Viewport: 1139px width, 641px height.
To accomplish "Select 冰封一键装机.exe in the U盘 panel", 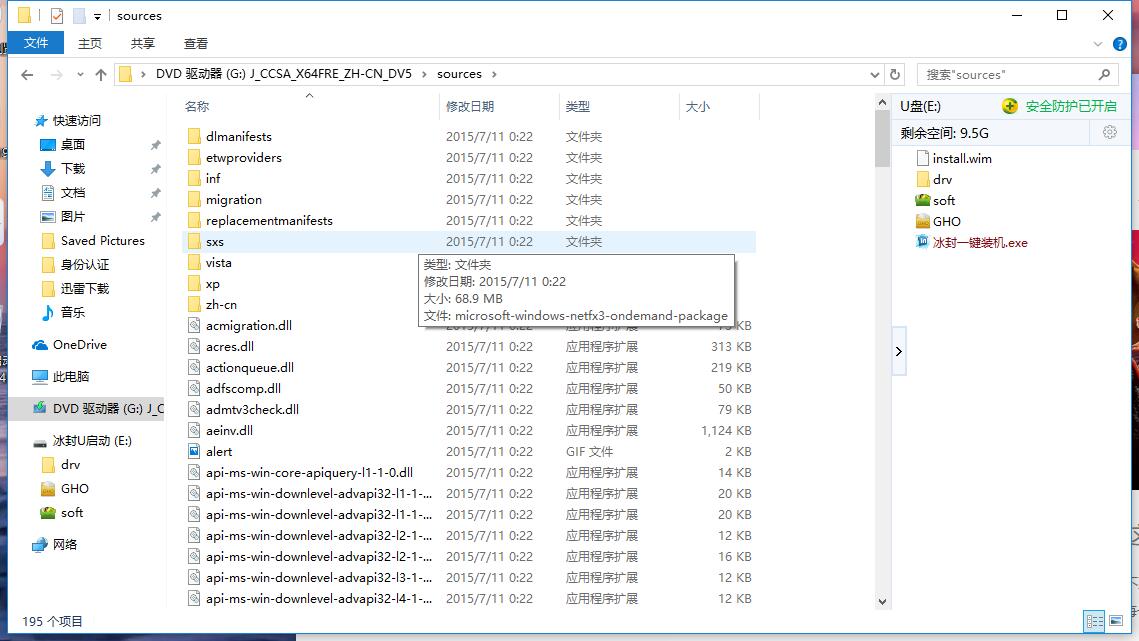I will [x=979, y=243].
